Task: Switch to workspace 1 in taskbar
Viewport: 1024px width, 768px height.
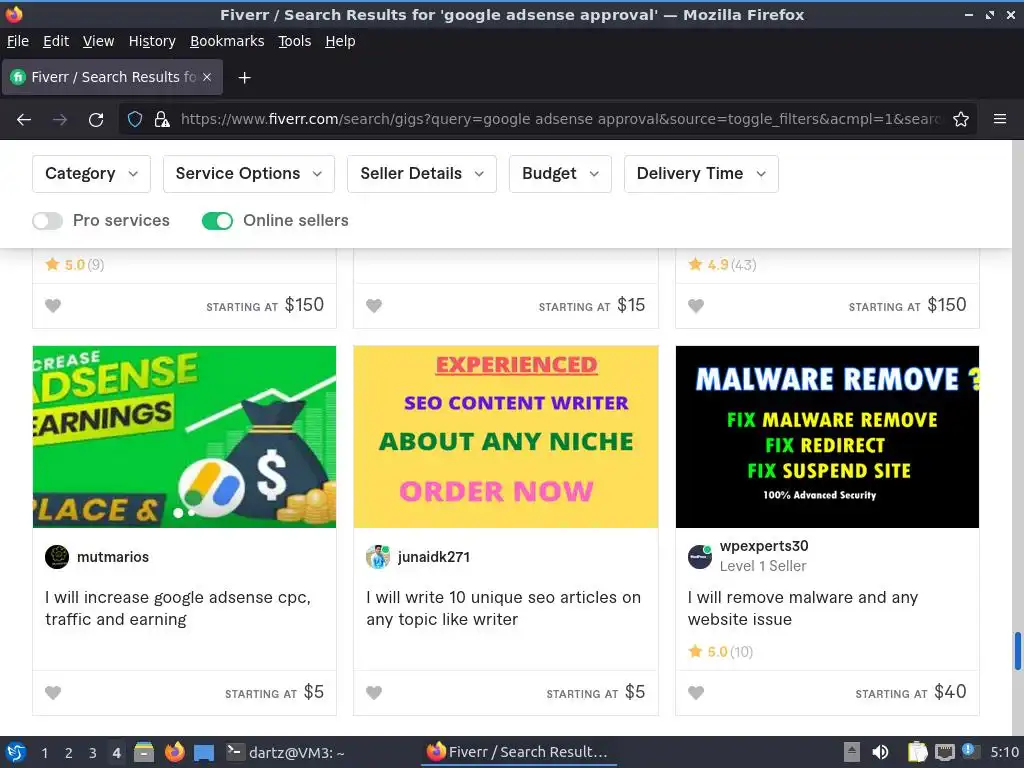Action: [x=44, y=753]
